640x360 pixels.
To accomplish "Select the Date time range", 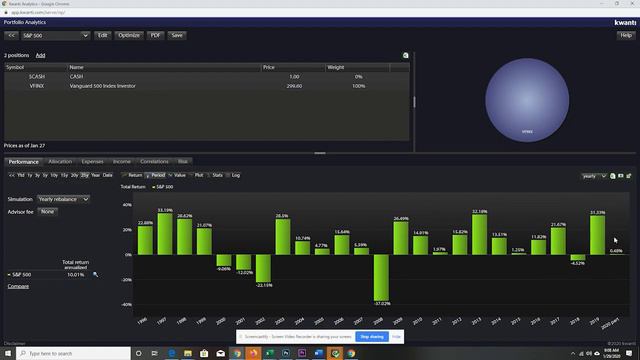I will pyautogui.click(x=107, y=175).
